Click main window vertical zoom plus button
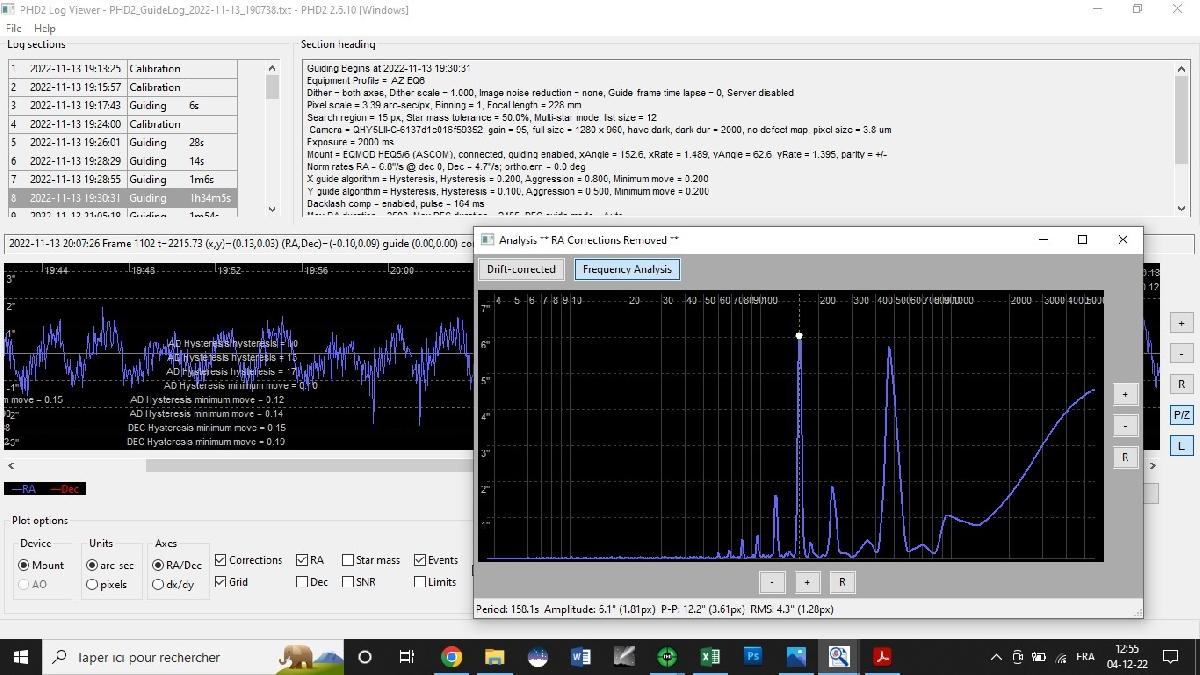This screenshot has height=675, width=1200. click(x=1181, y=323)
